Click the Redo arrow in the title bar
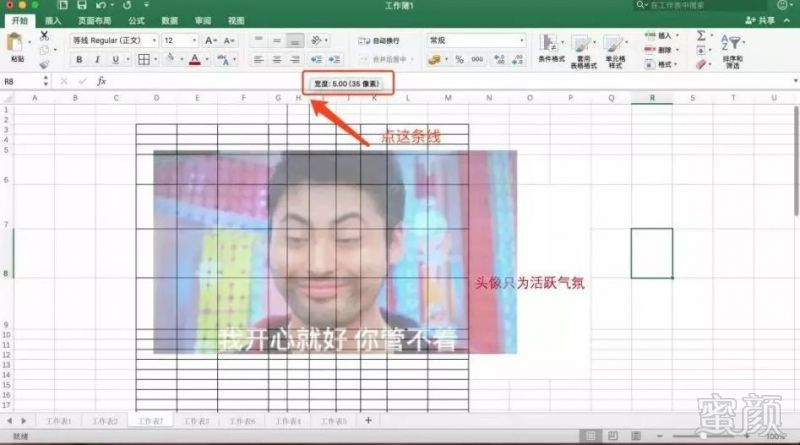The height and width of the screenshot is (445, 800). pos(127,5)
